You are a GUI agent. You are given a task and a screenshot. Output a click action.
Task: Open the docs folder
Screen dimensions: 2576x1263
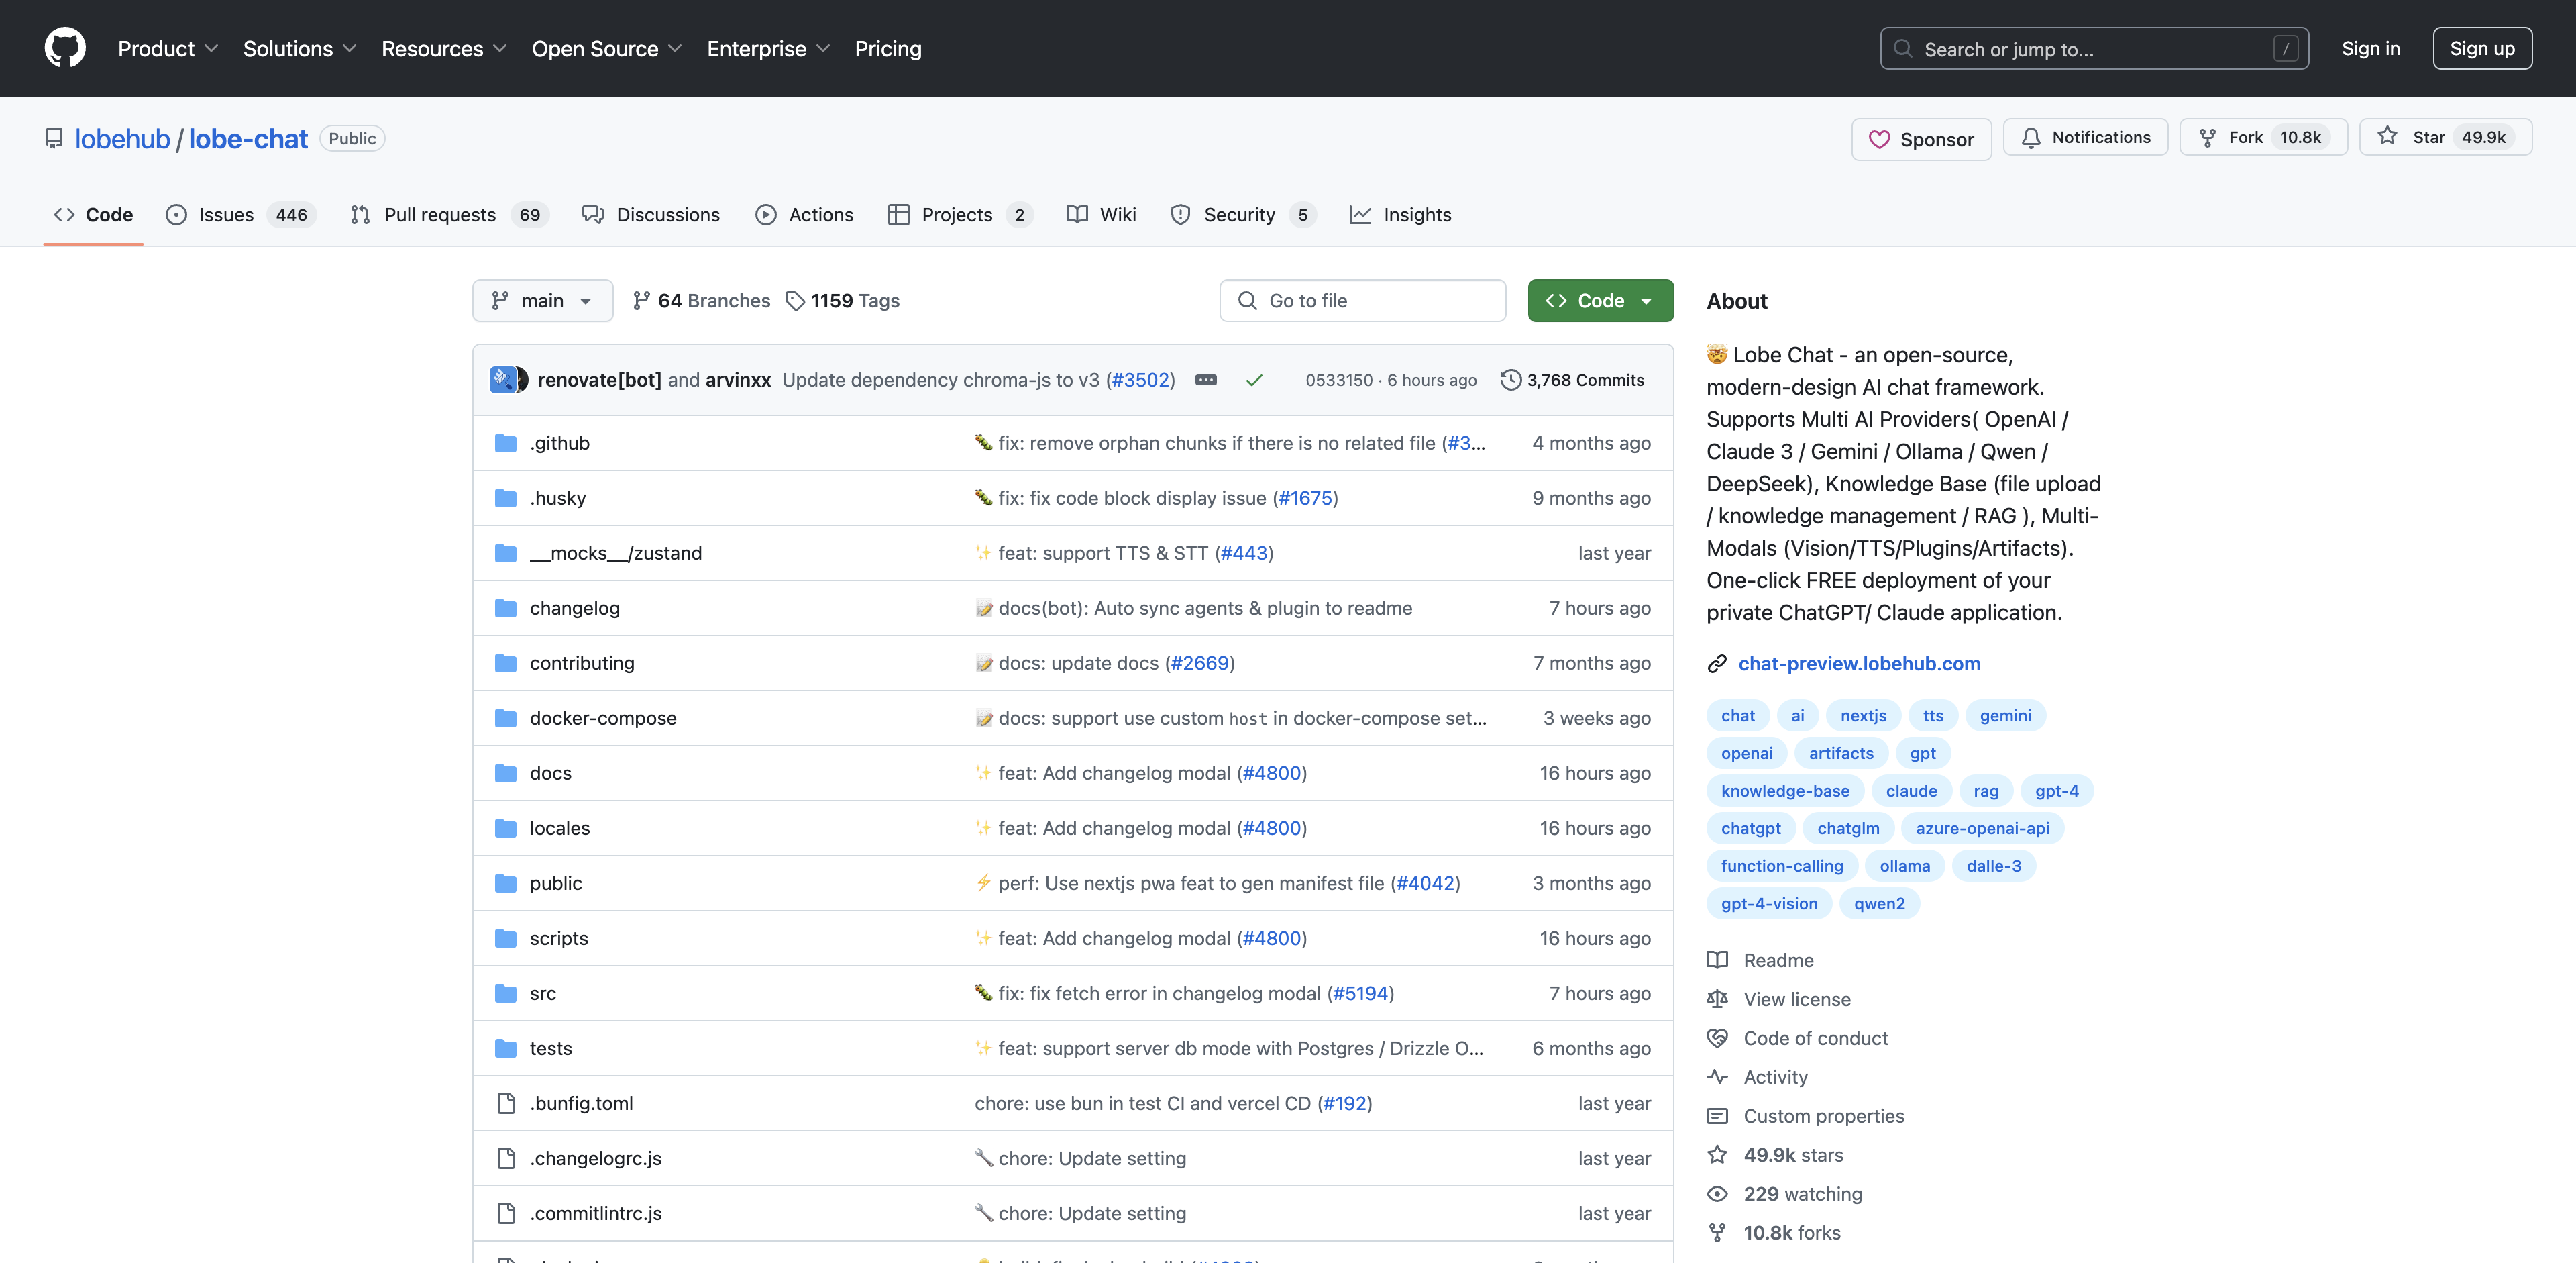[x=550, y=772]
